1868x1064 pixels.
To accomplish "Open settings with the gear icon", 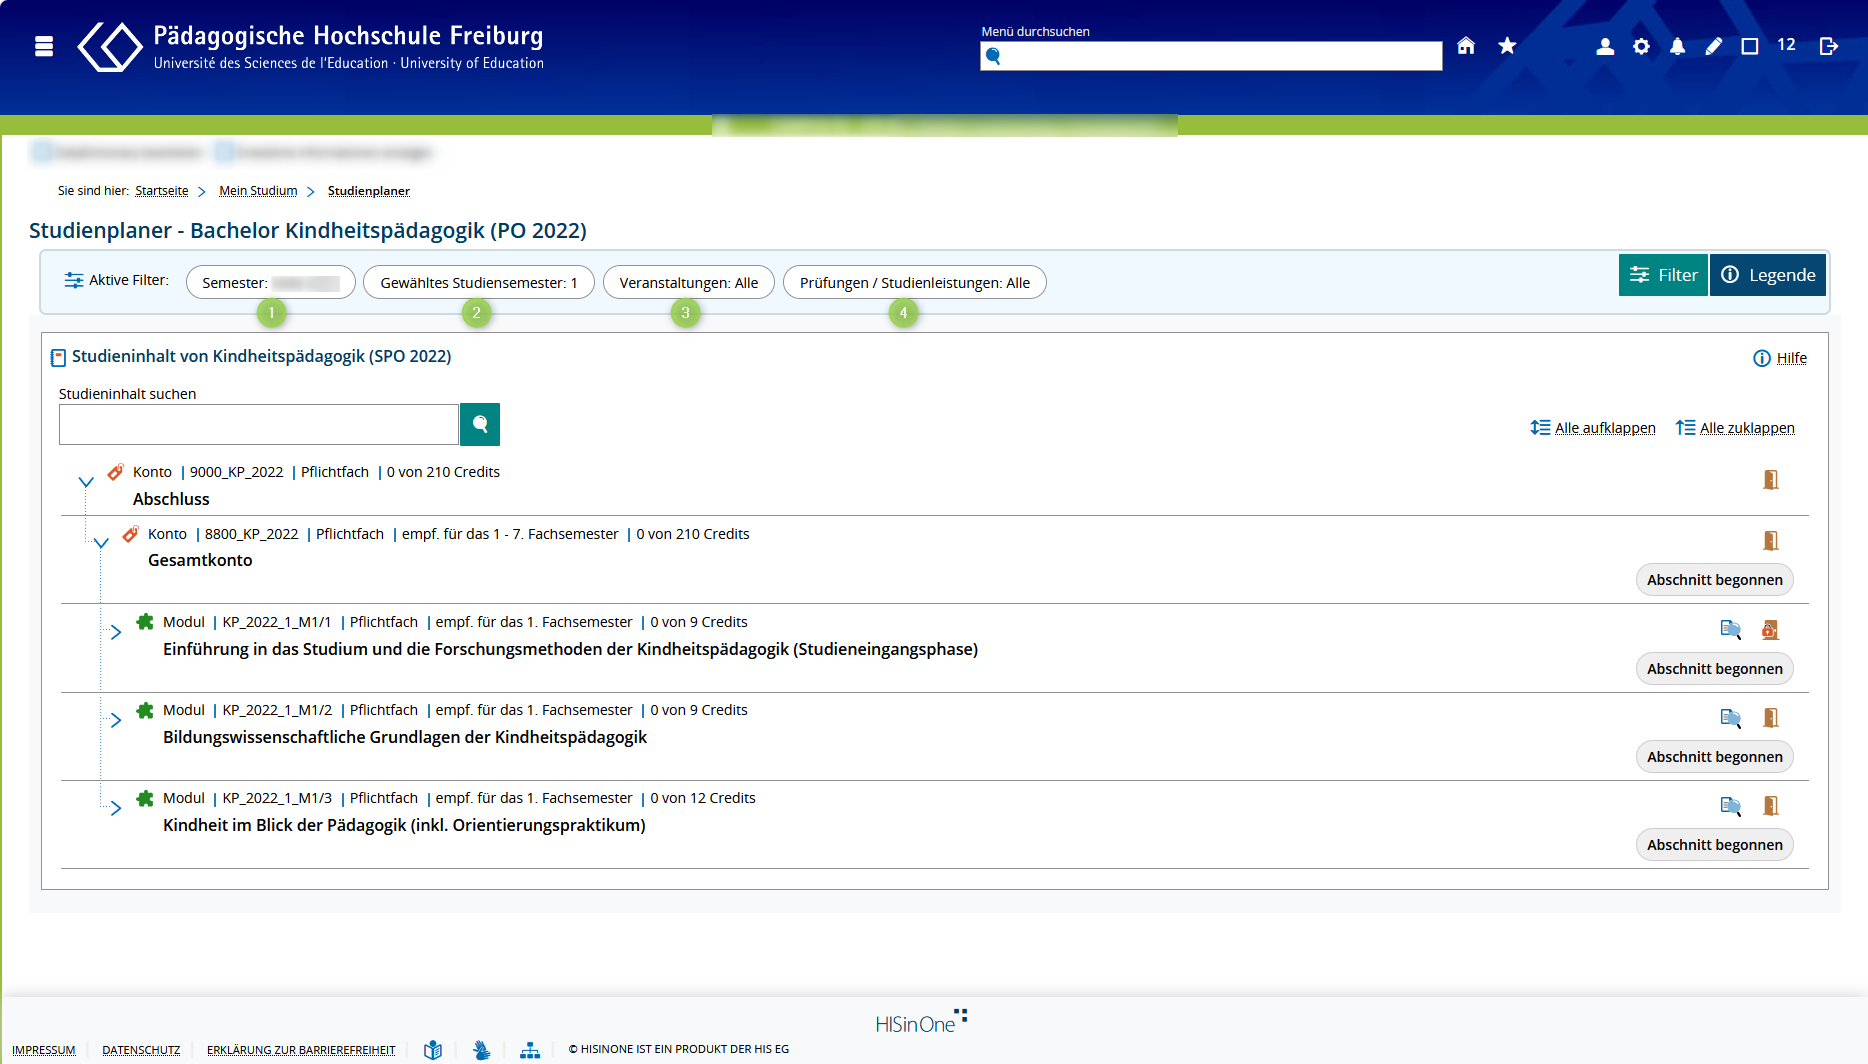I will (1641, 46).
